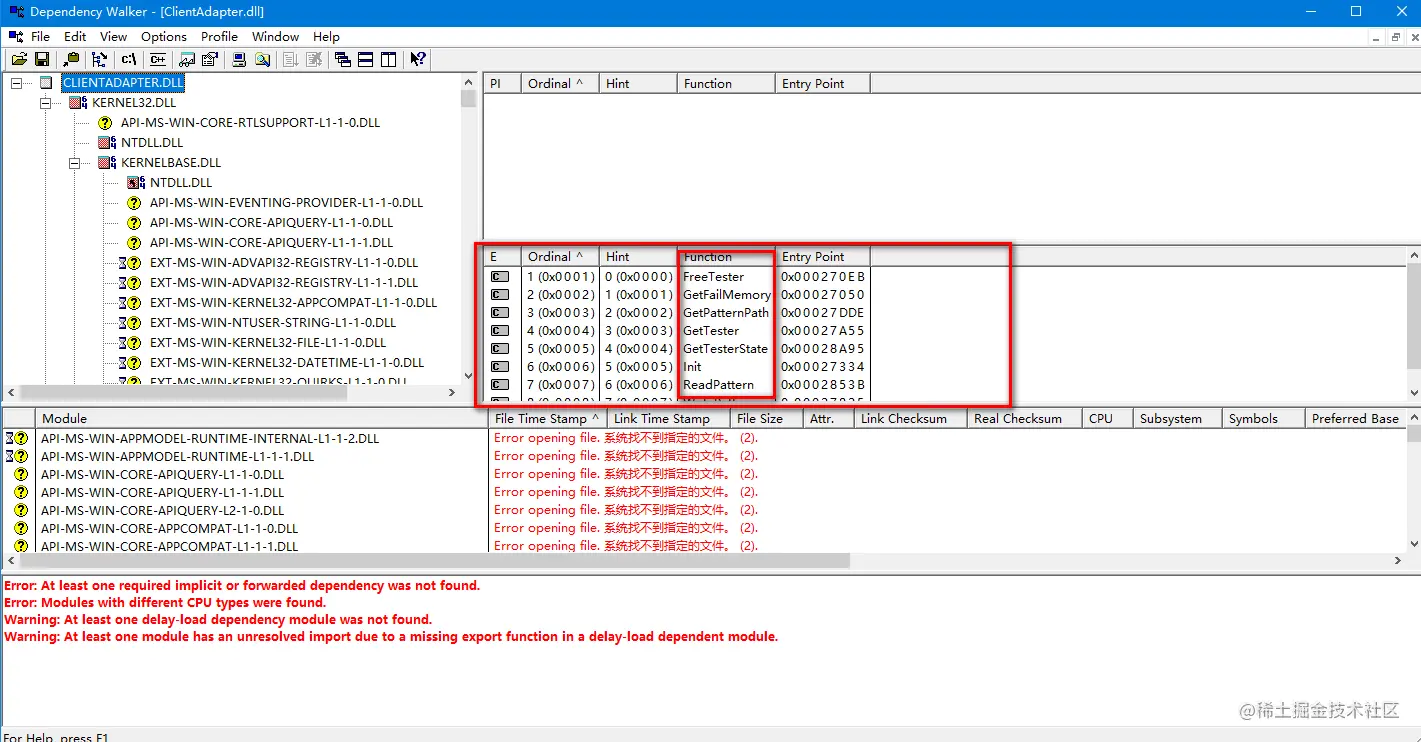Sort modules by File Size header
Viewport: 1421px width, 742px height.
(x=766, y=419)
